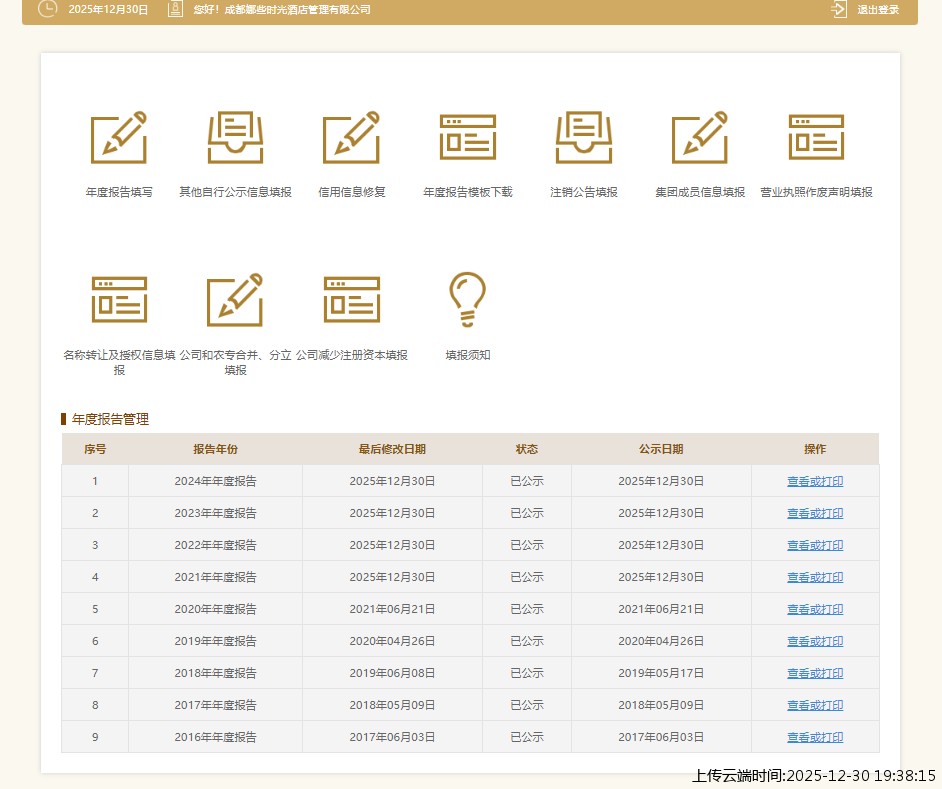This screenshot has width=942, height=789.
Task: Click the 报告年份 column header
Action: (x=215, y=449)
